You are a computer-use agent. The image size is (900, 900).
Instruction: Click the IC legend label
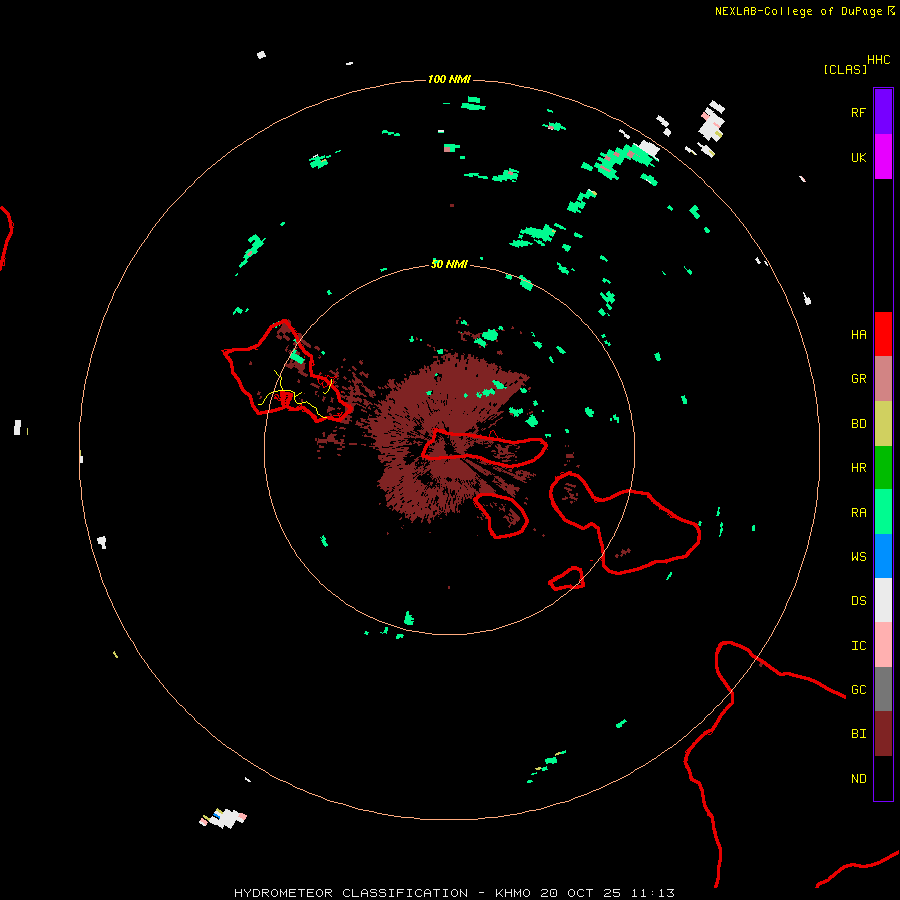(x=858, y=646)
